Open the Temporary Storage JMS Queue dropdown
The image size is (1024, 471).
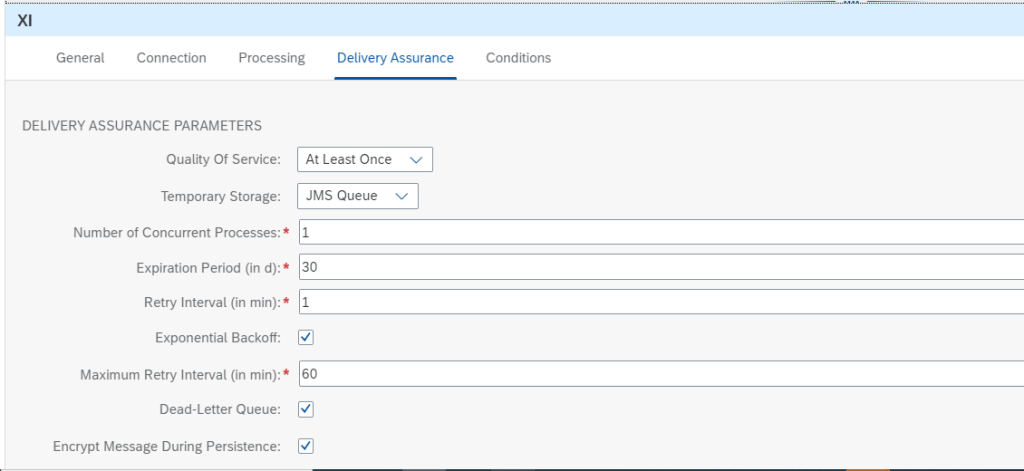tap(357, 196)
